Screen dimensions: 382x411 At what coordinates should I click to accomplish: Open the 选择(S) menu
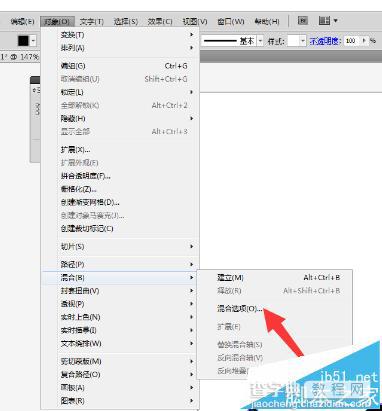click(126, 22)
